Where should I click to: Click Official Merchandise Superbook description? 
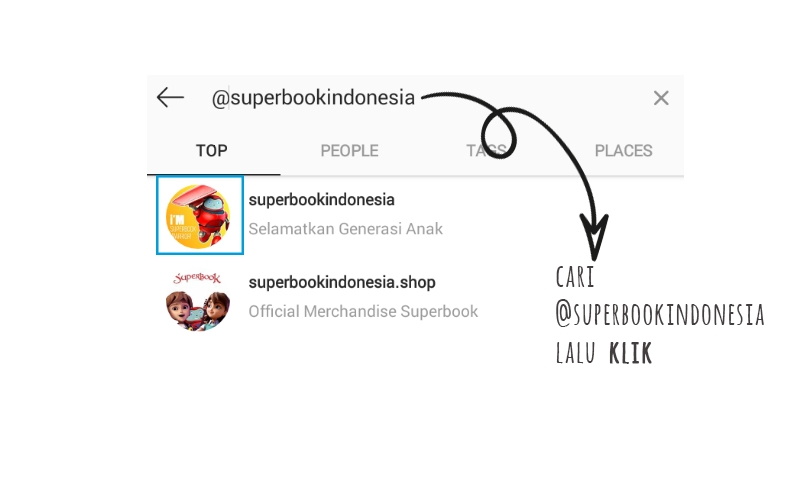point(363,311)
